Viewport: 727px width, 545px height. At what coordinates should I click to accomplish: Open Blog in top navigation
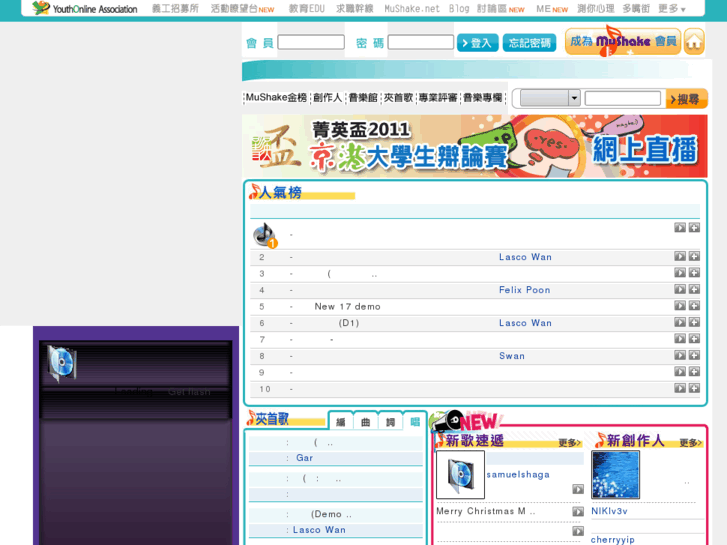(459, 8)
